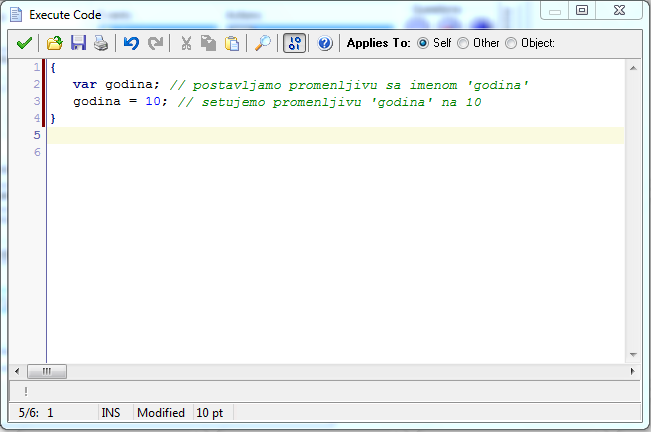Click the Execute Code document icon
The height and width of the screenshot is (432, 651).
coord(16,15)
